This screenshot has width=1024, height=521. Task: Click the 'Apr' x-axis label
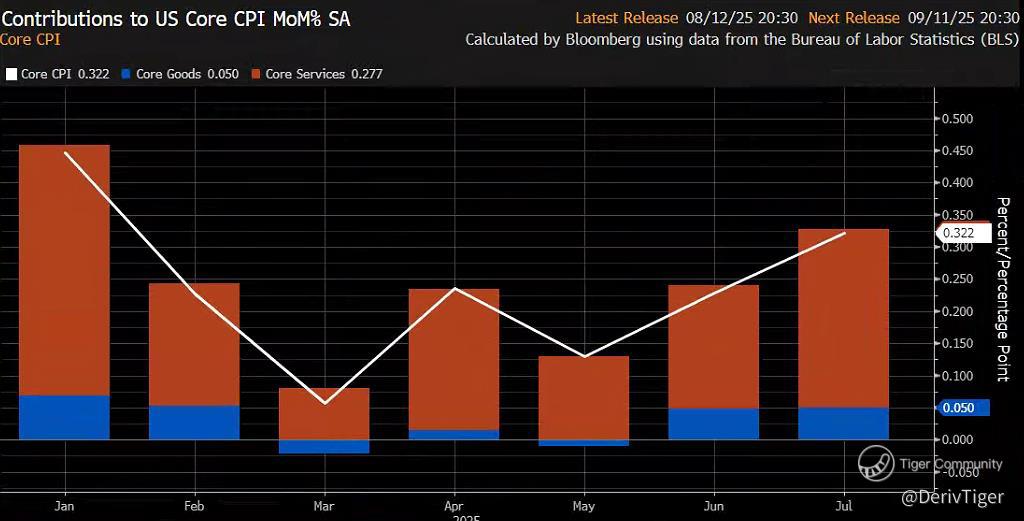click(x=454, y=506)
